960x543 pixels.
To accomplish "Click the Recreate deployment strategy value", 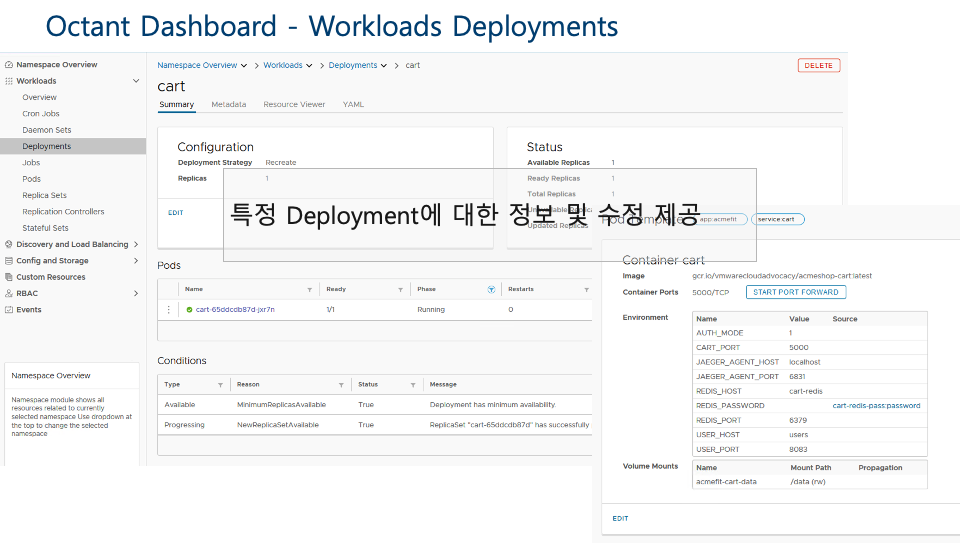I will click(280, 163).
